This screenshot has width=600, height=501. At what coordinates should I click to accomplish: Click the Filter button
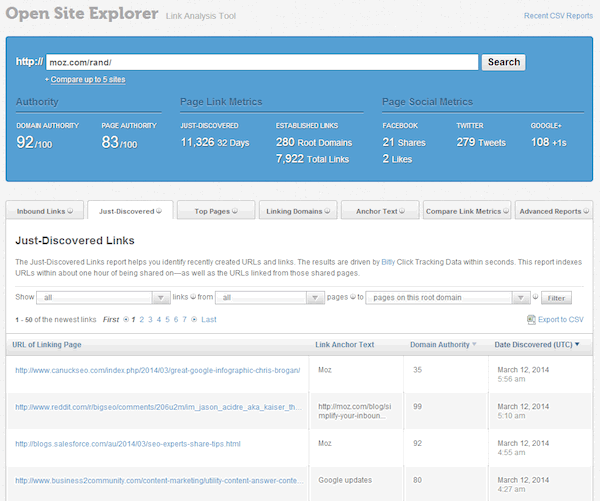(x=556, y=298)
